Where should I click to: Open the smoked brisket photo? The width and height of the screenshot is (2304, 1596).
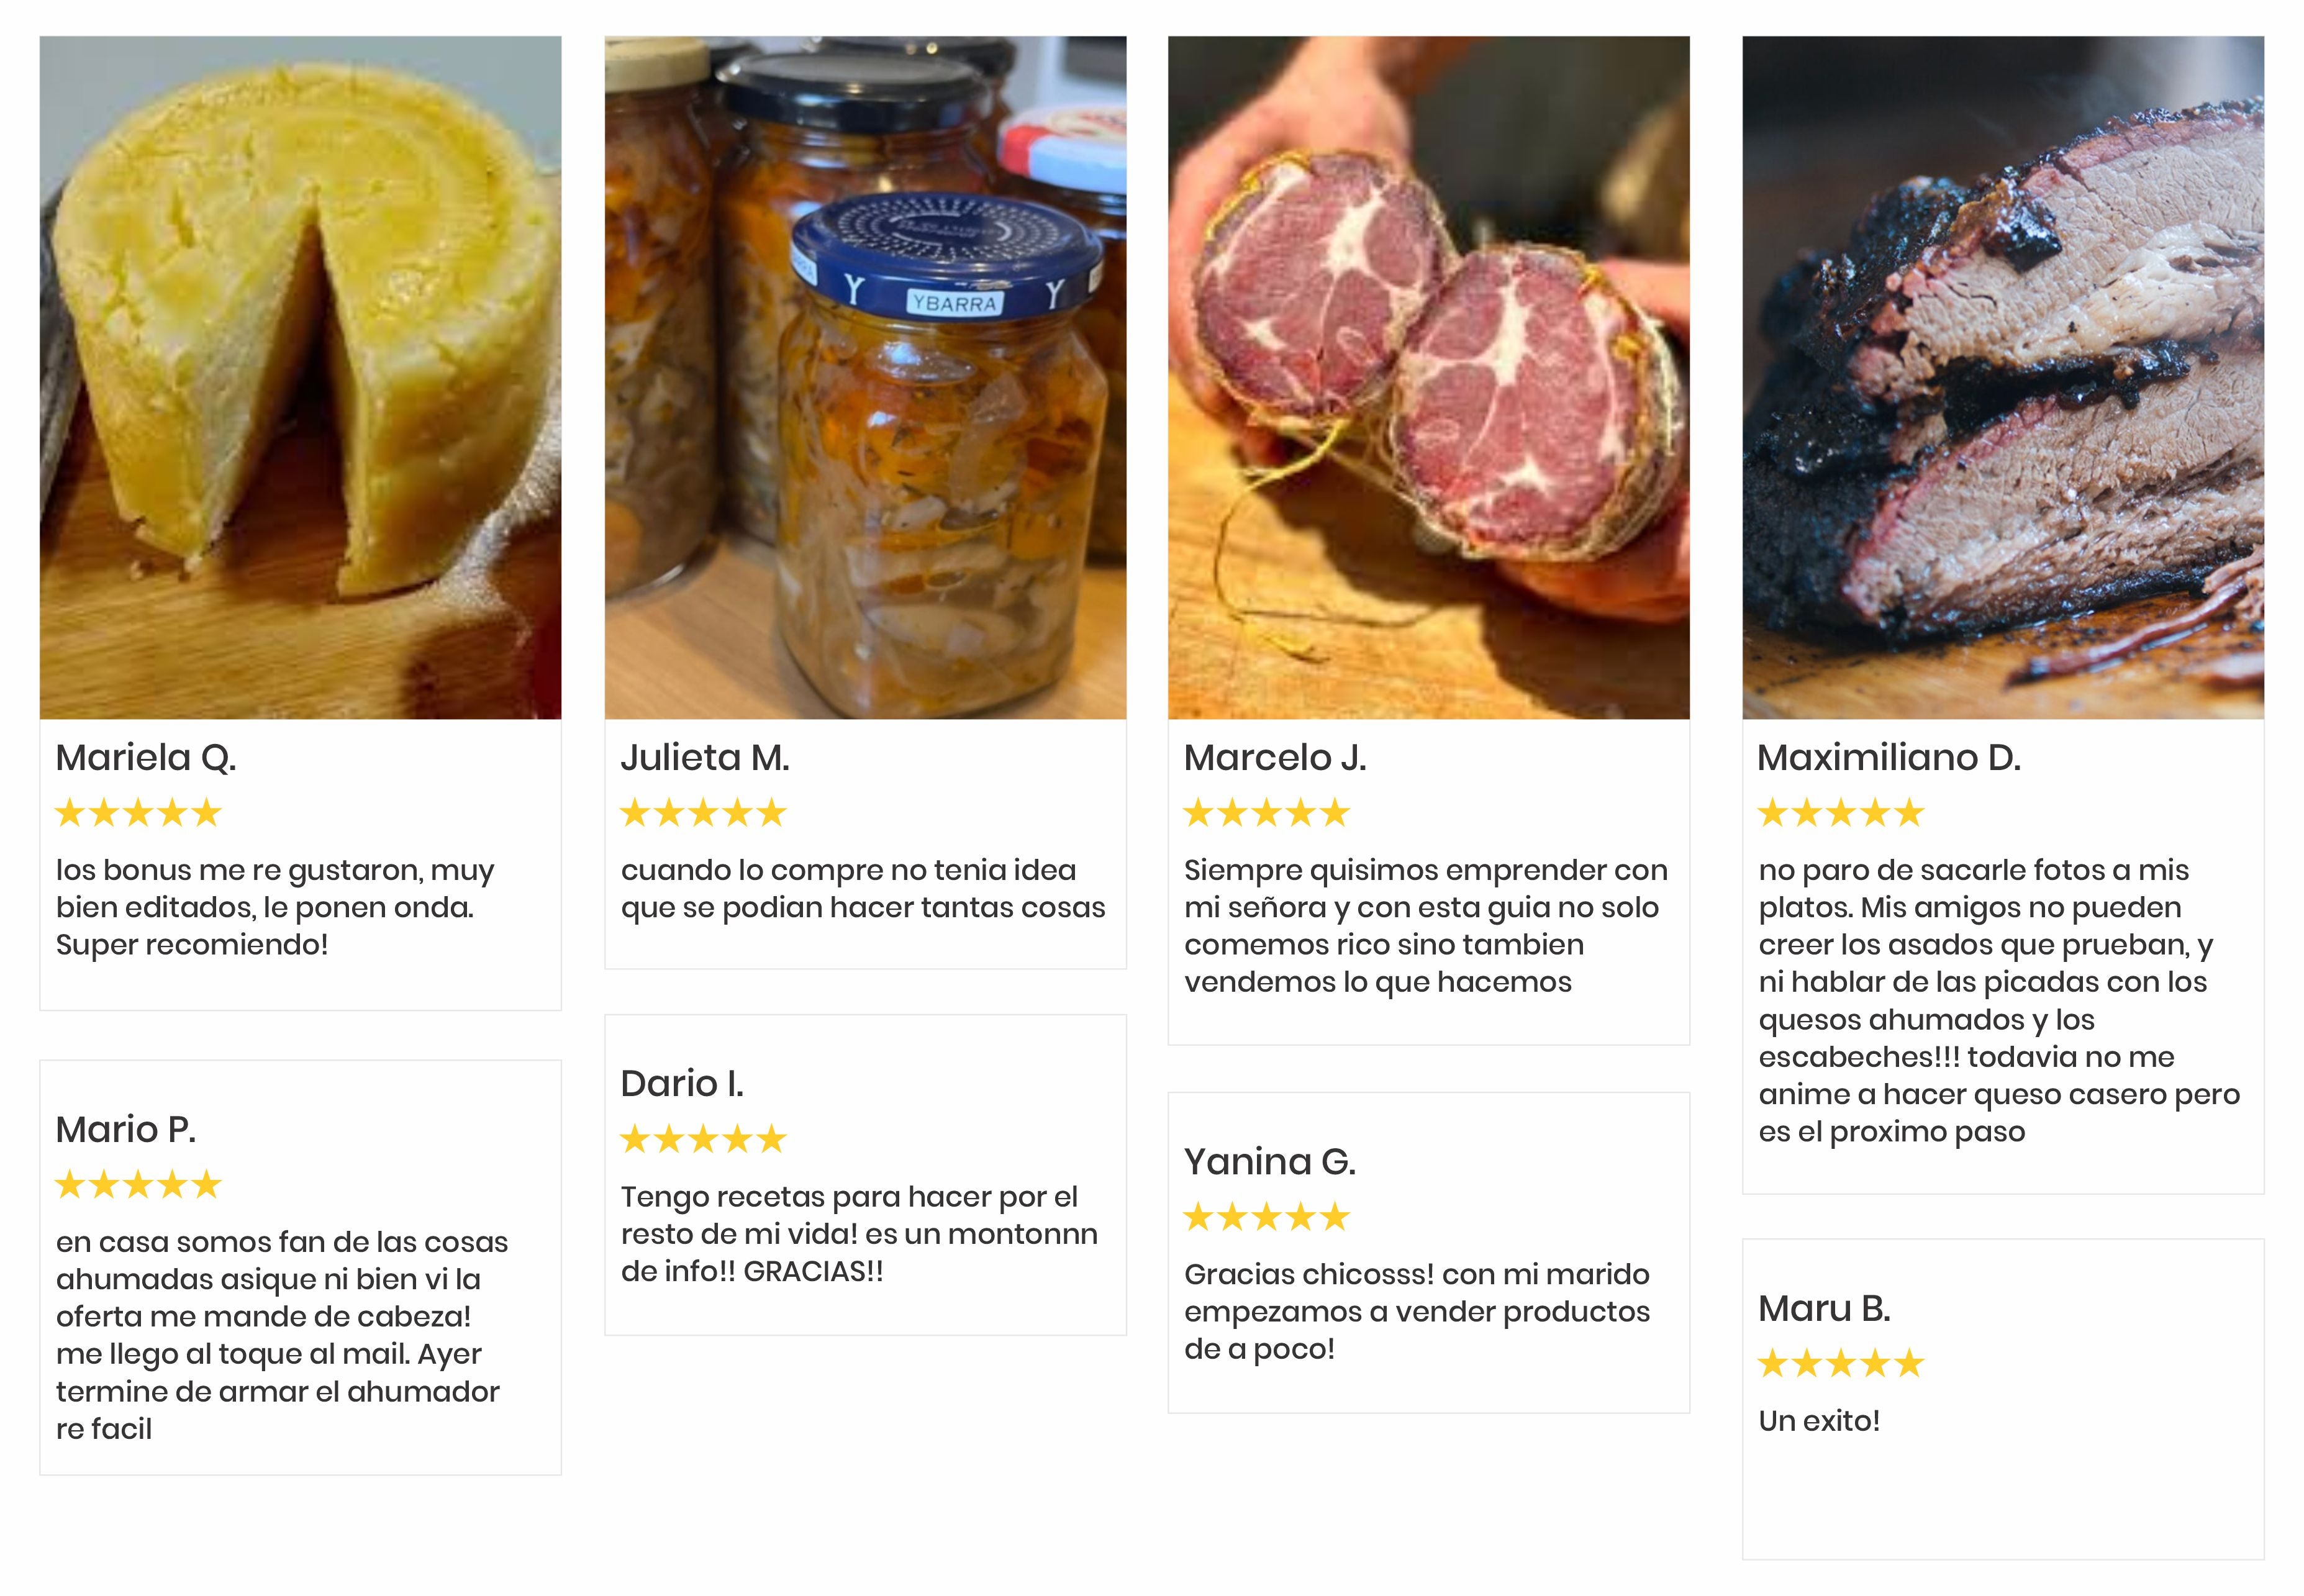point(2002,378)
